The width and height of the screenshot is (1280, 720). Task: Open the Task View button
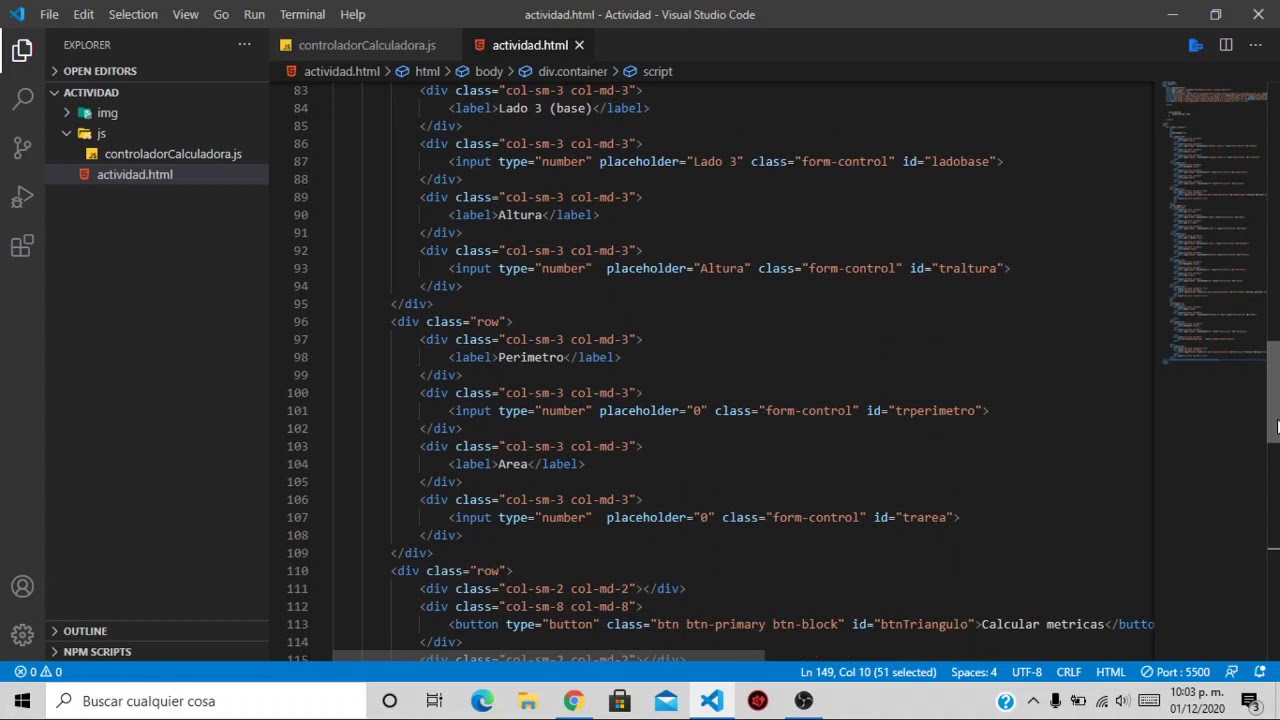(435, 701)
